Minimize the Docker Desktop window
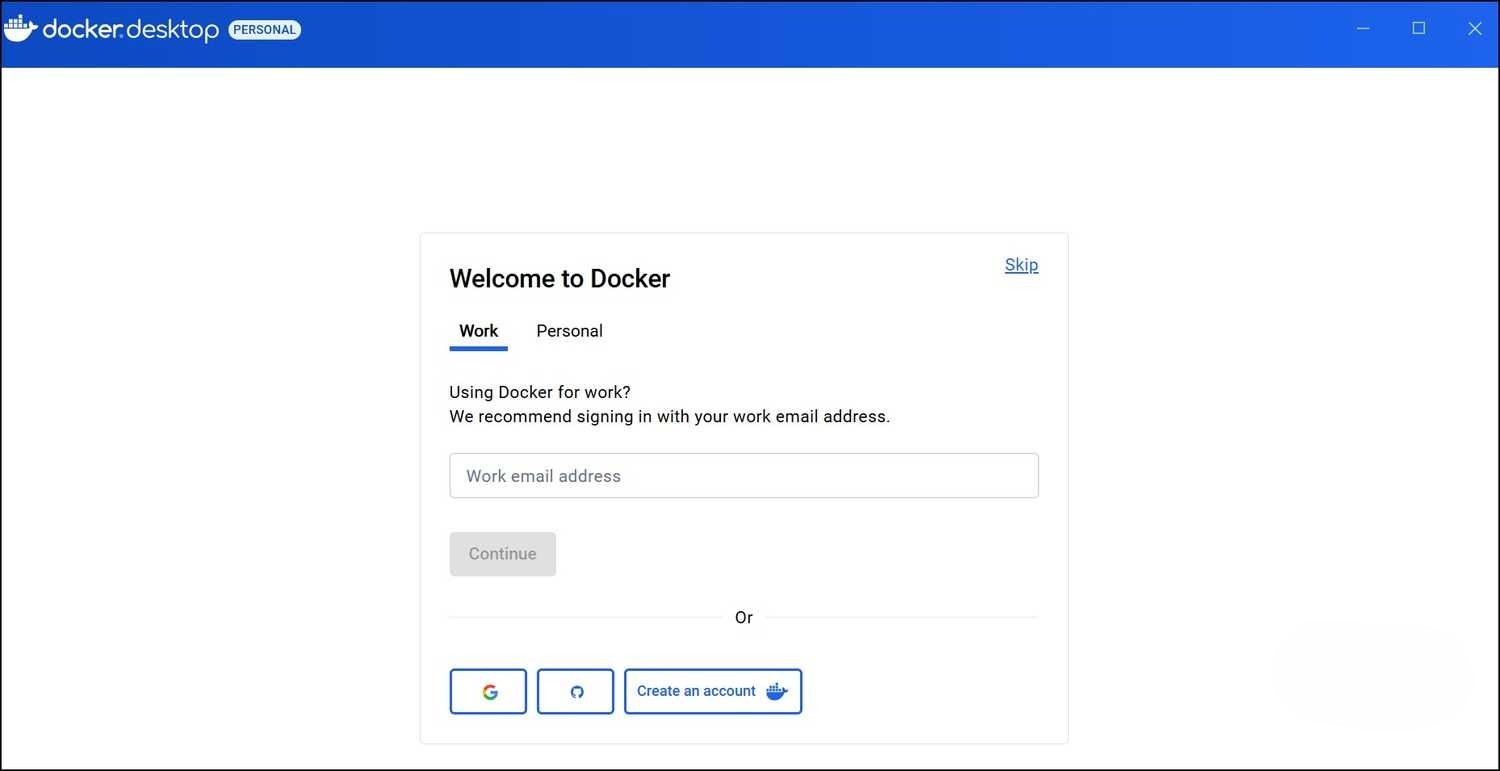The image size is (1500, 771). [x=1363, y=29]
